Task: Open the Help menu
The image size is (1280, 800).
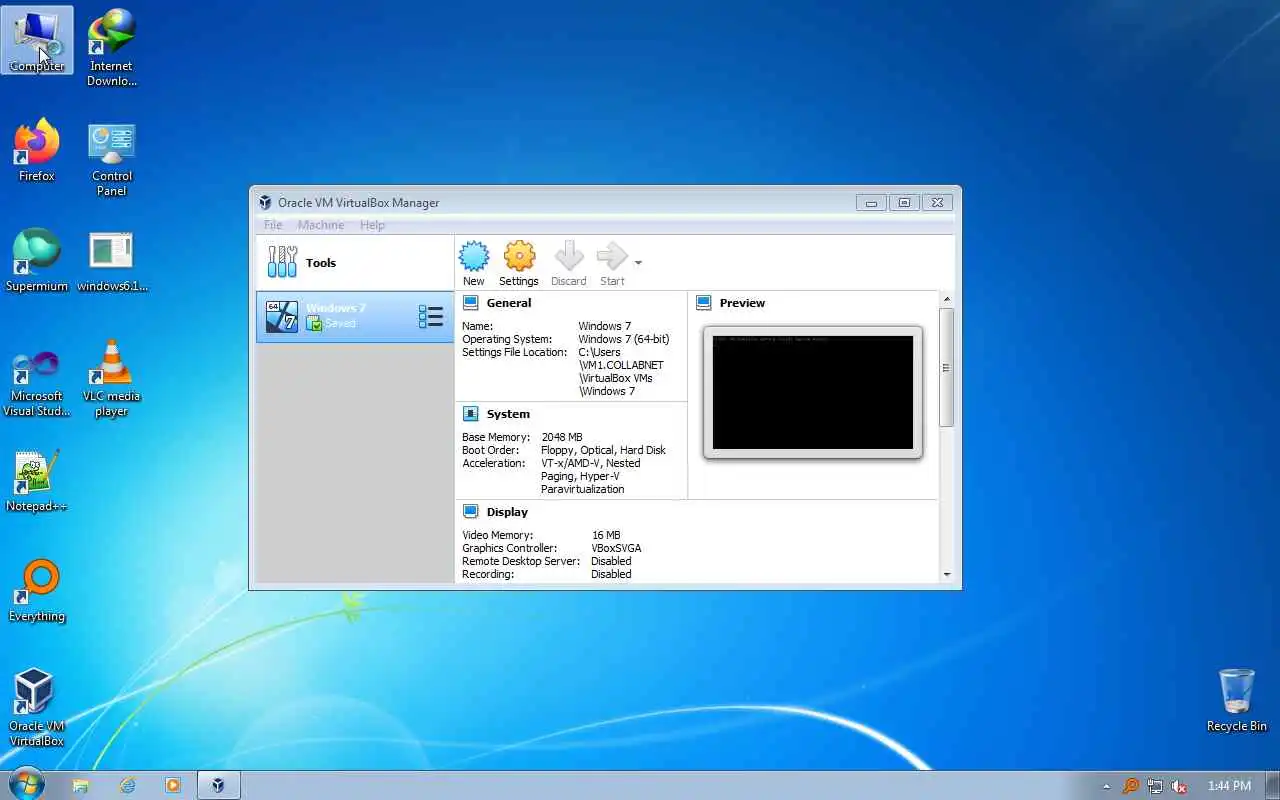Action: pos(372,225)
